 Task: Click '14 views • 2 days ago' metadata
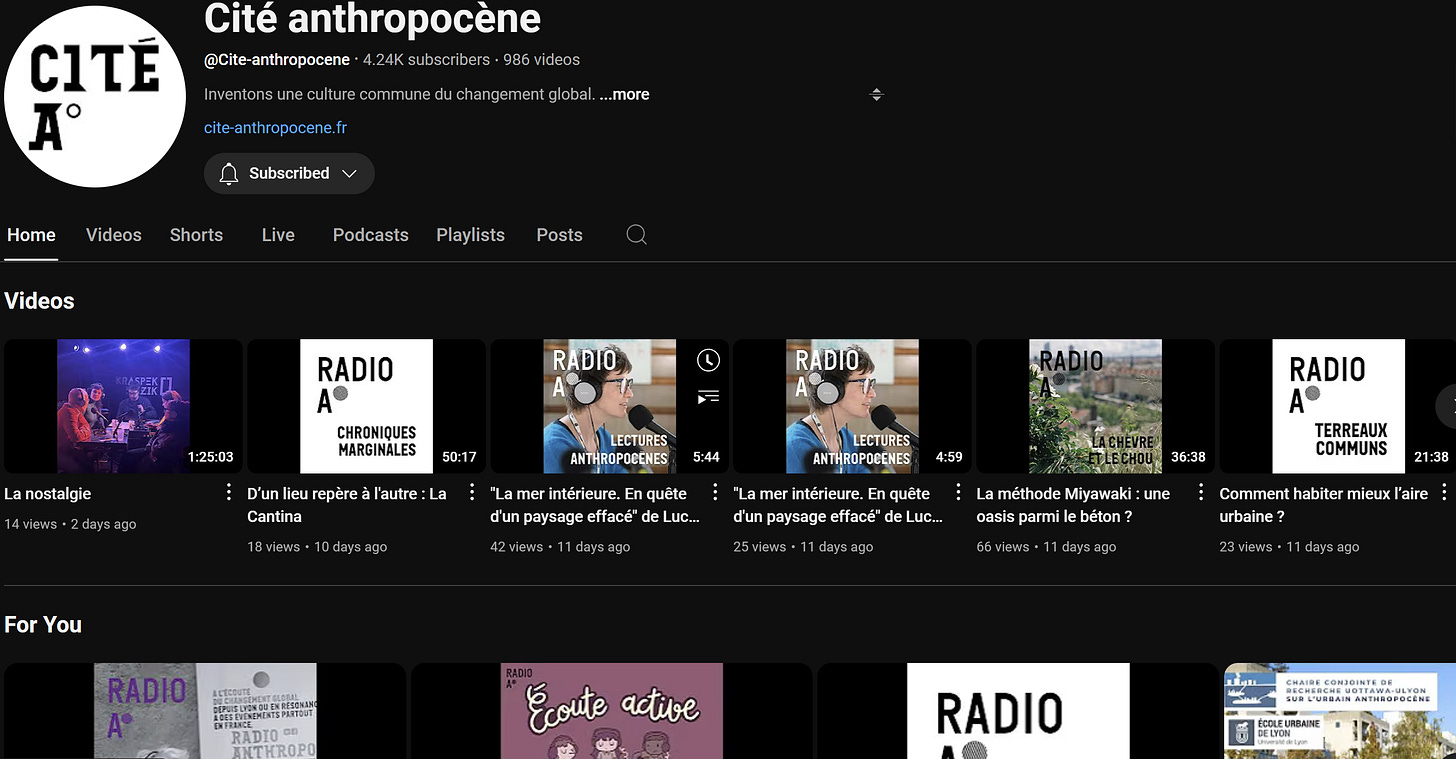click(70, 524)
